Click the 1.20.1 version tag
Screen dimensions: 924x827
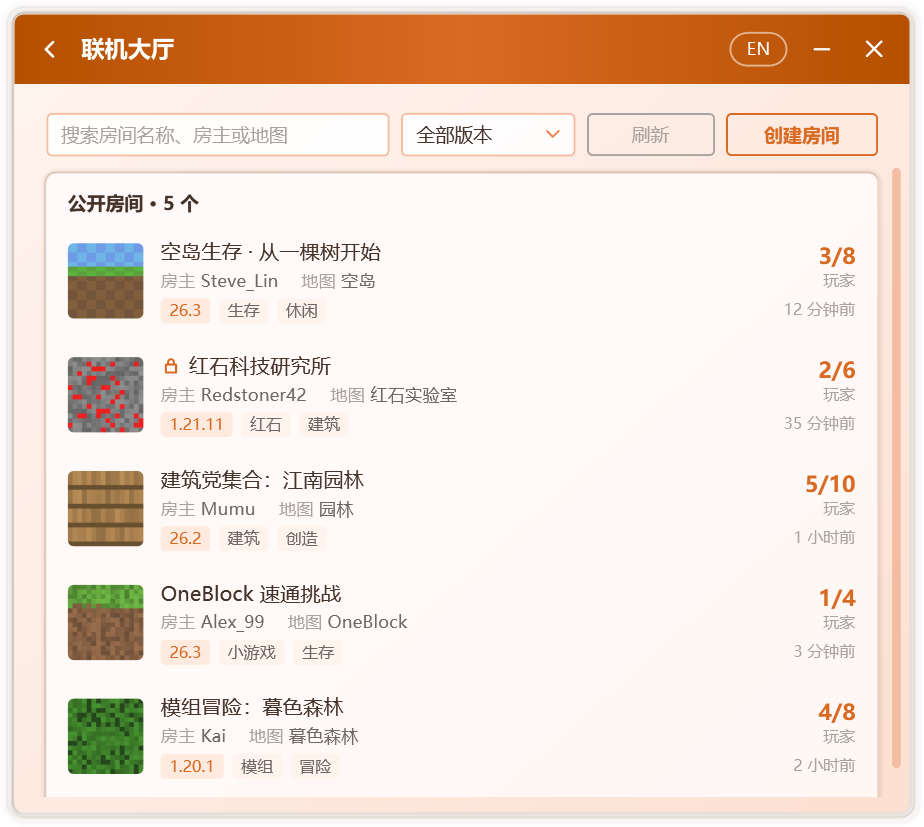click(192, 766)
